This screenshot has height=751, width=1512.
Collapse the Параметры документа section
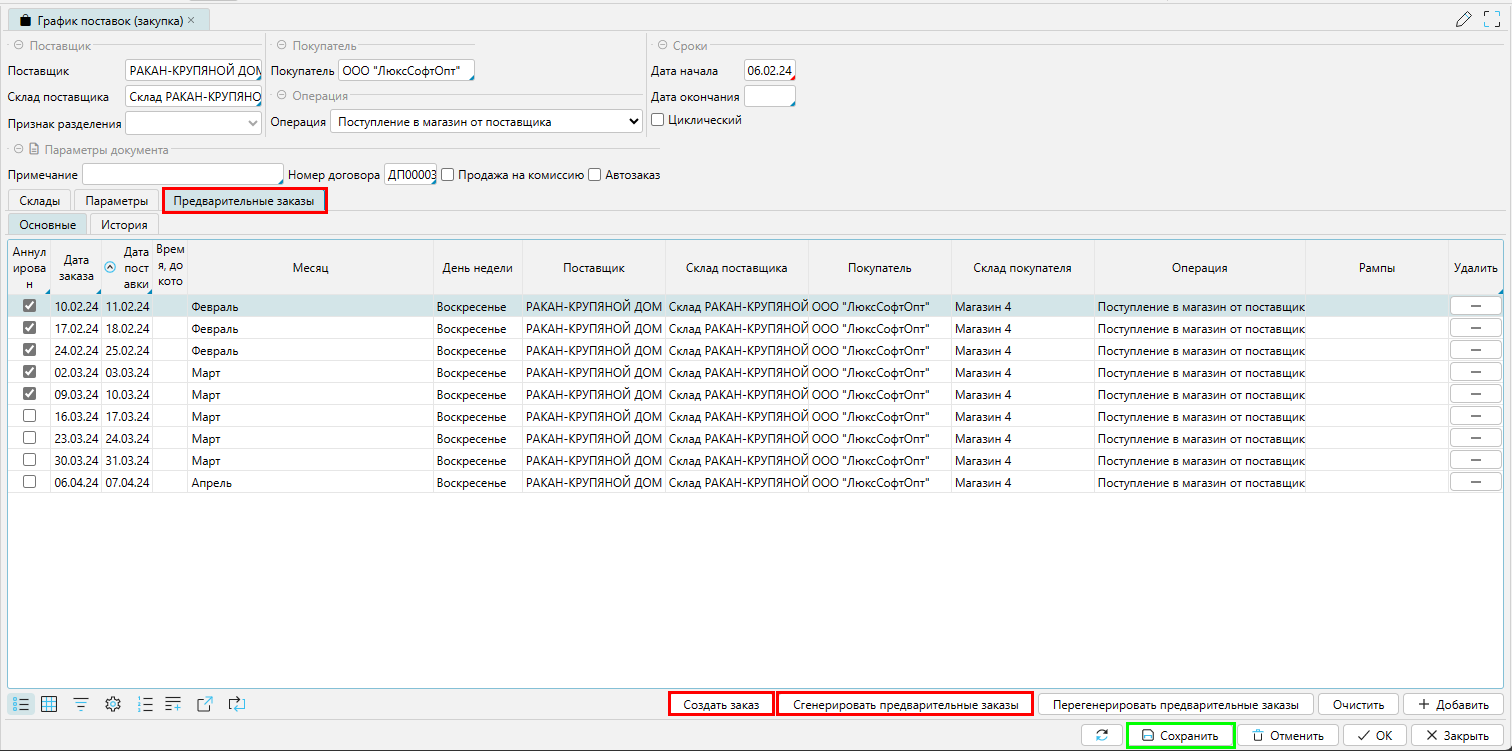[18, 150]
